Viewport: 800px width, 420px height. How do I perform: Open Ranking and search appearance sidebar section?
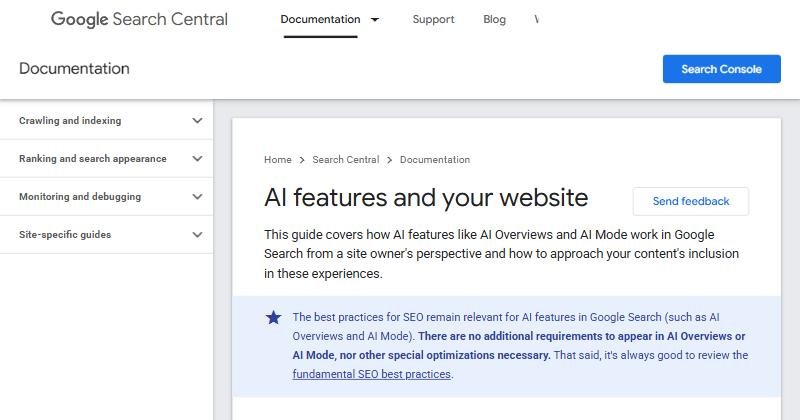pos(107,159)
